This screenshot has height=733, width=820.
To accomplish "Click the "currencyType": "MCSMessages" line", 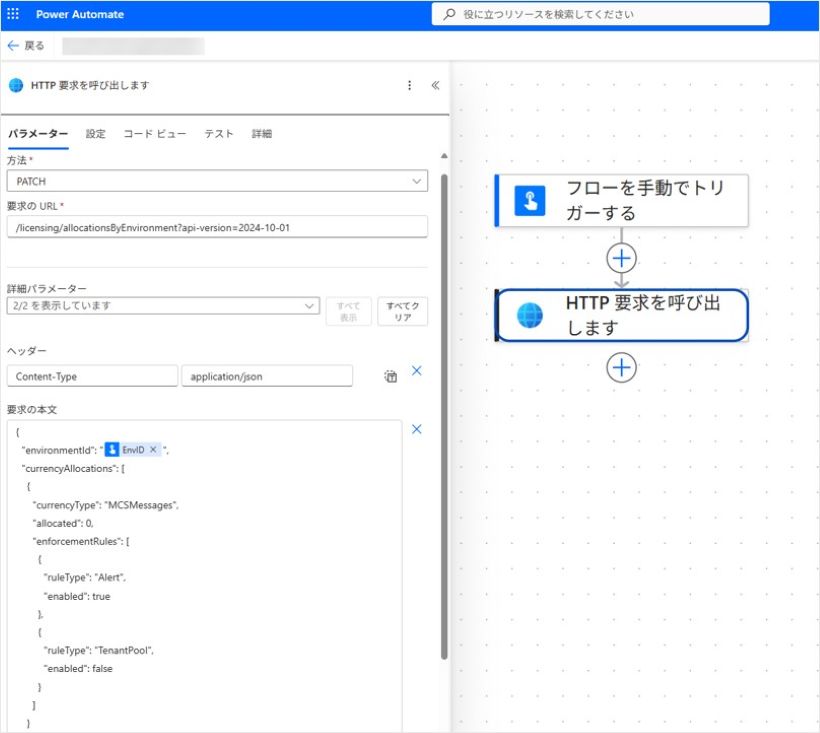I will [106, 505].
